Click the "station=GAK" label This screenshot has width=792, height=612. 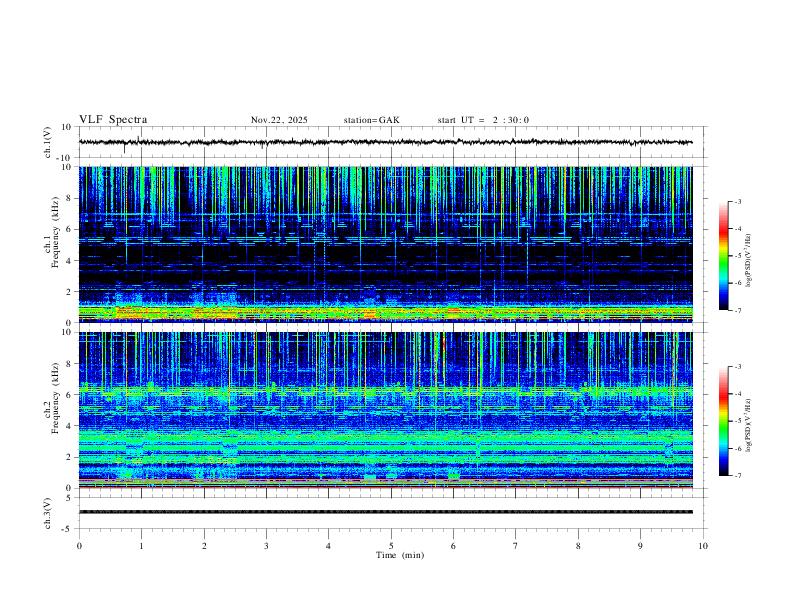pos(371,120)
